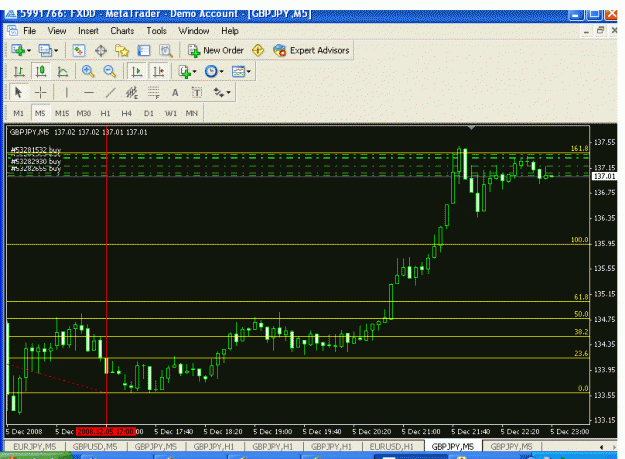The height and width of the screenshot is (459, 625).
Task: Open the File menu
Action: click(29, 31)
